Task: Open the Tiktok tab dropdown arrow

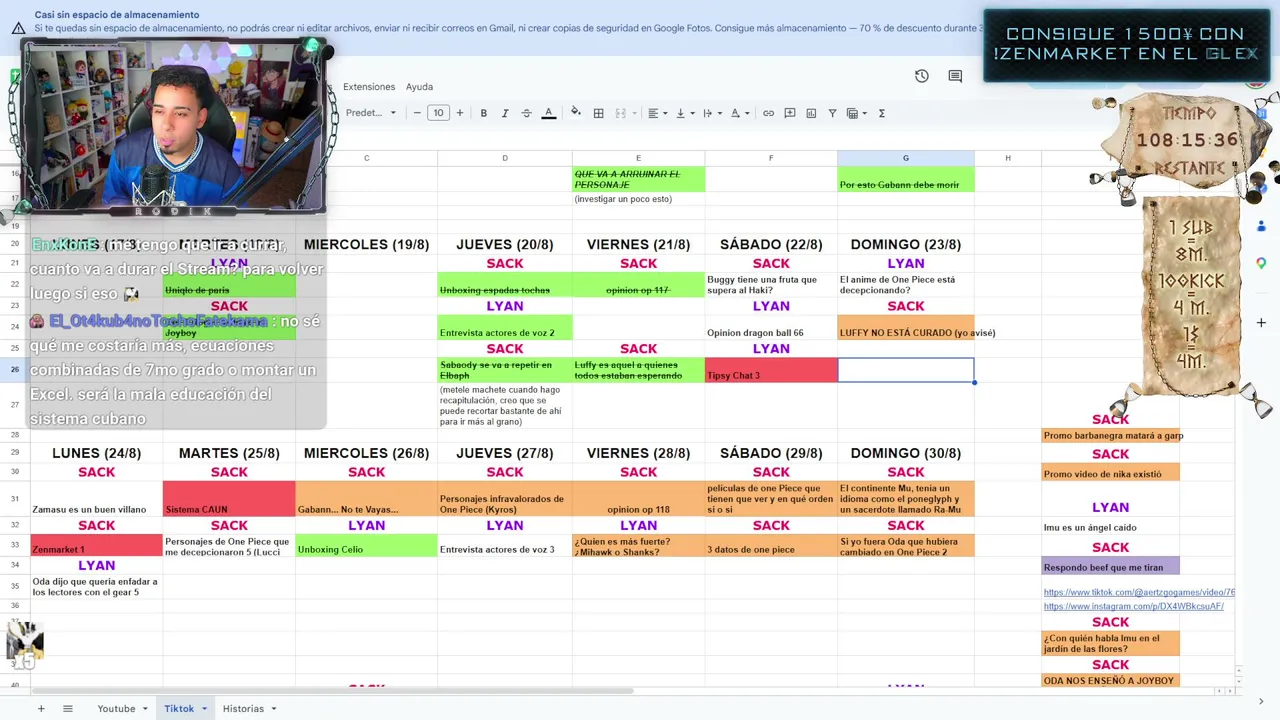Action: 204,708
